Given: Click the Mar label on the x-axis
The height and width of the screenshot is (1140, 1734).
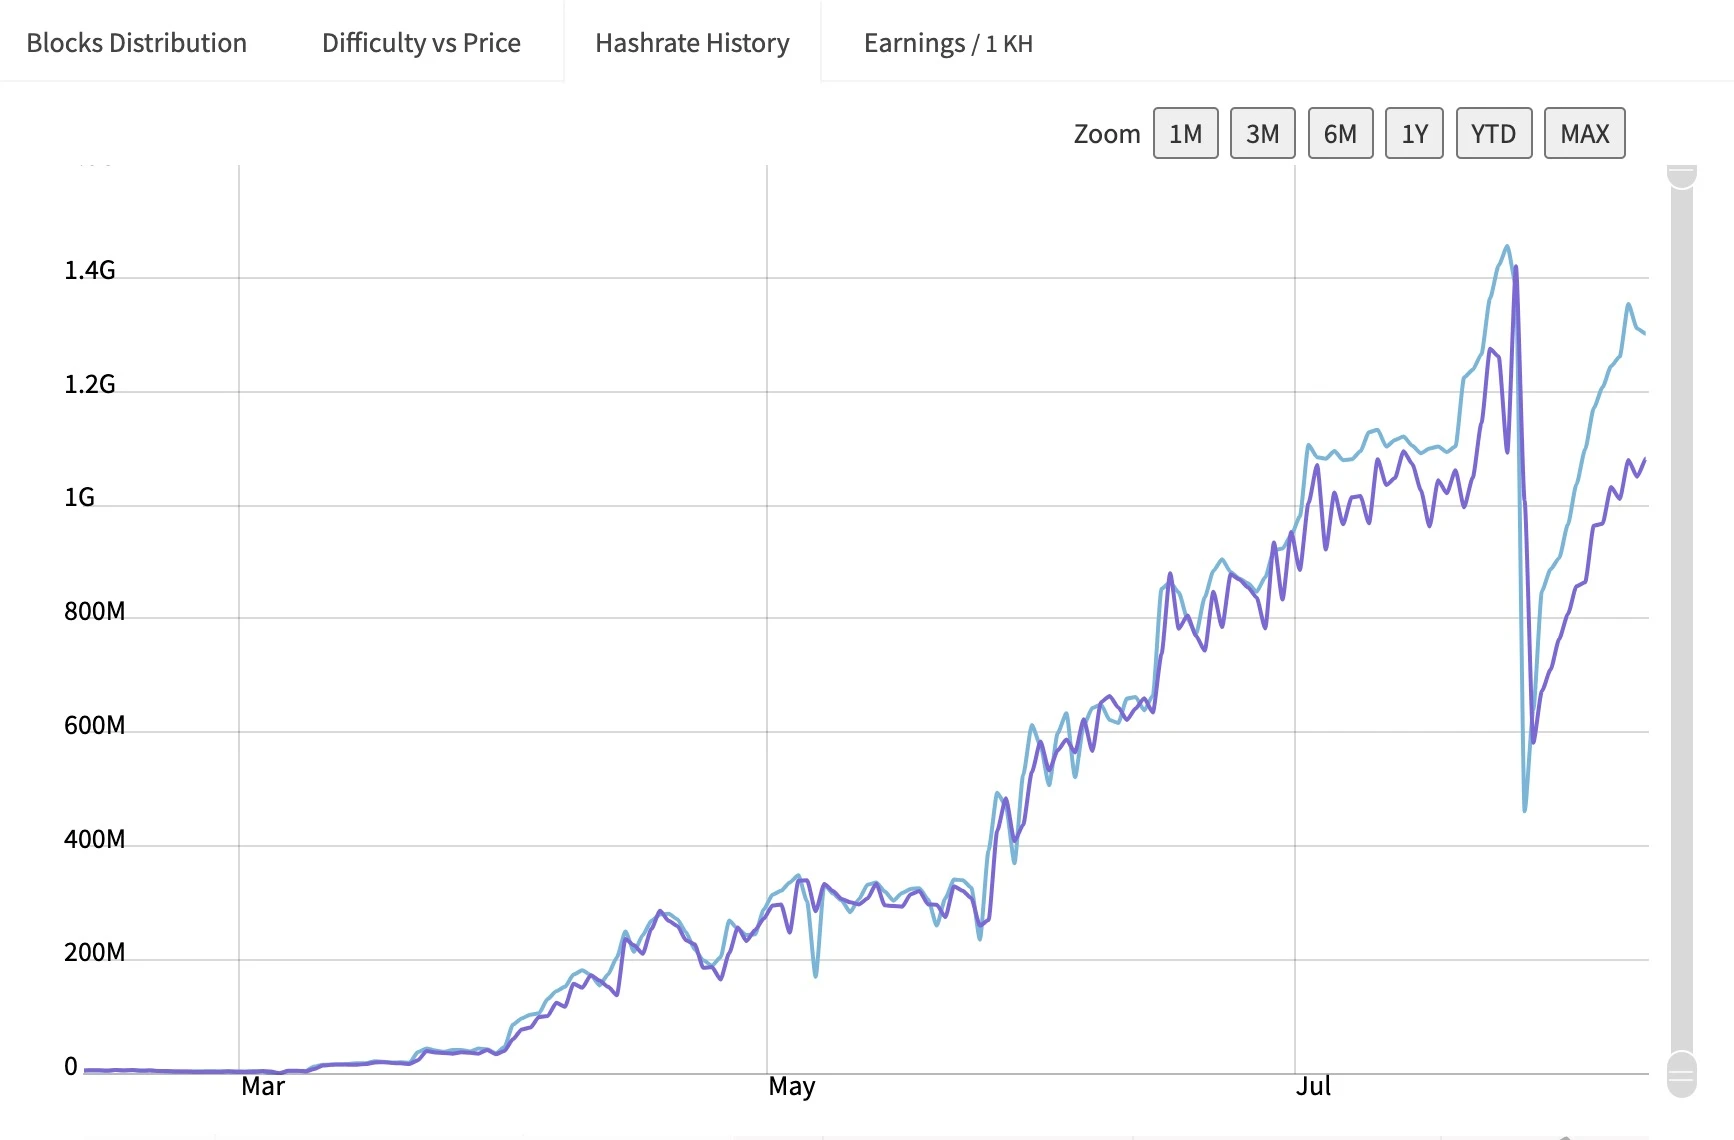Looking at the screenshot, I should [x=263, y=1086].
